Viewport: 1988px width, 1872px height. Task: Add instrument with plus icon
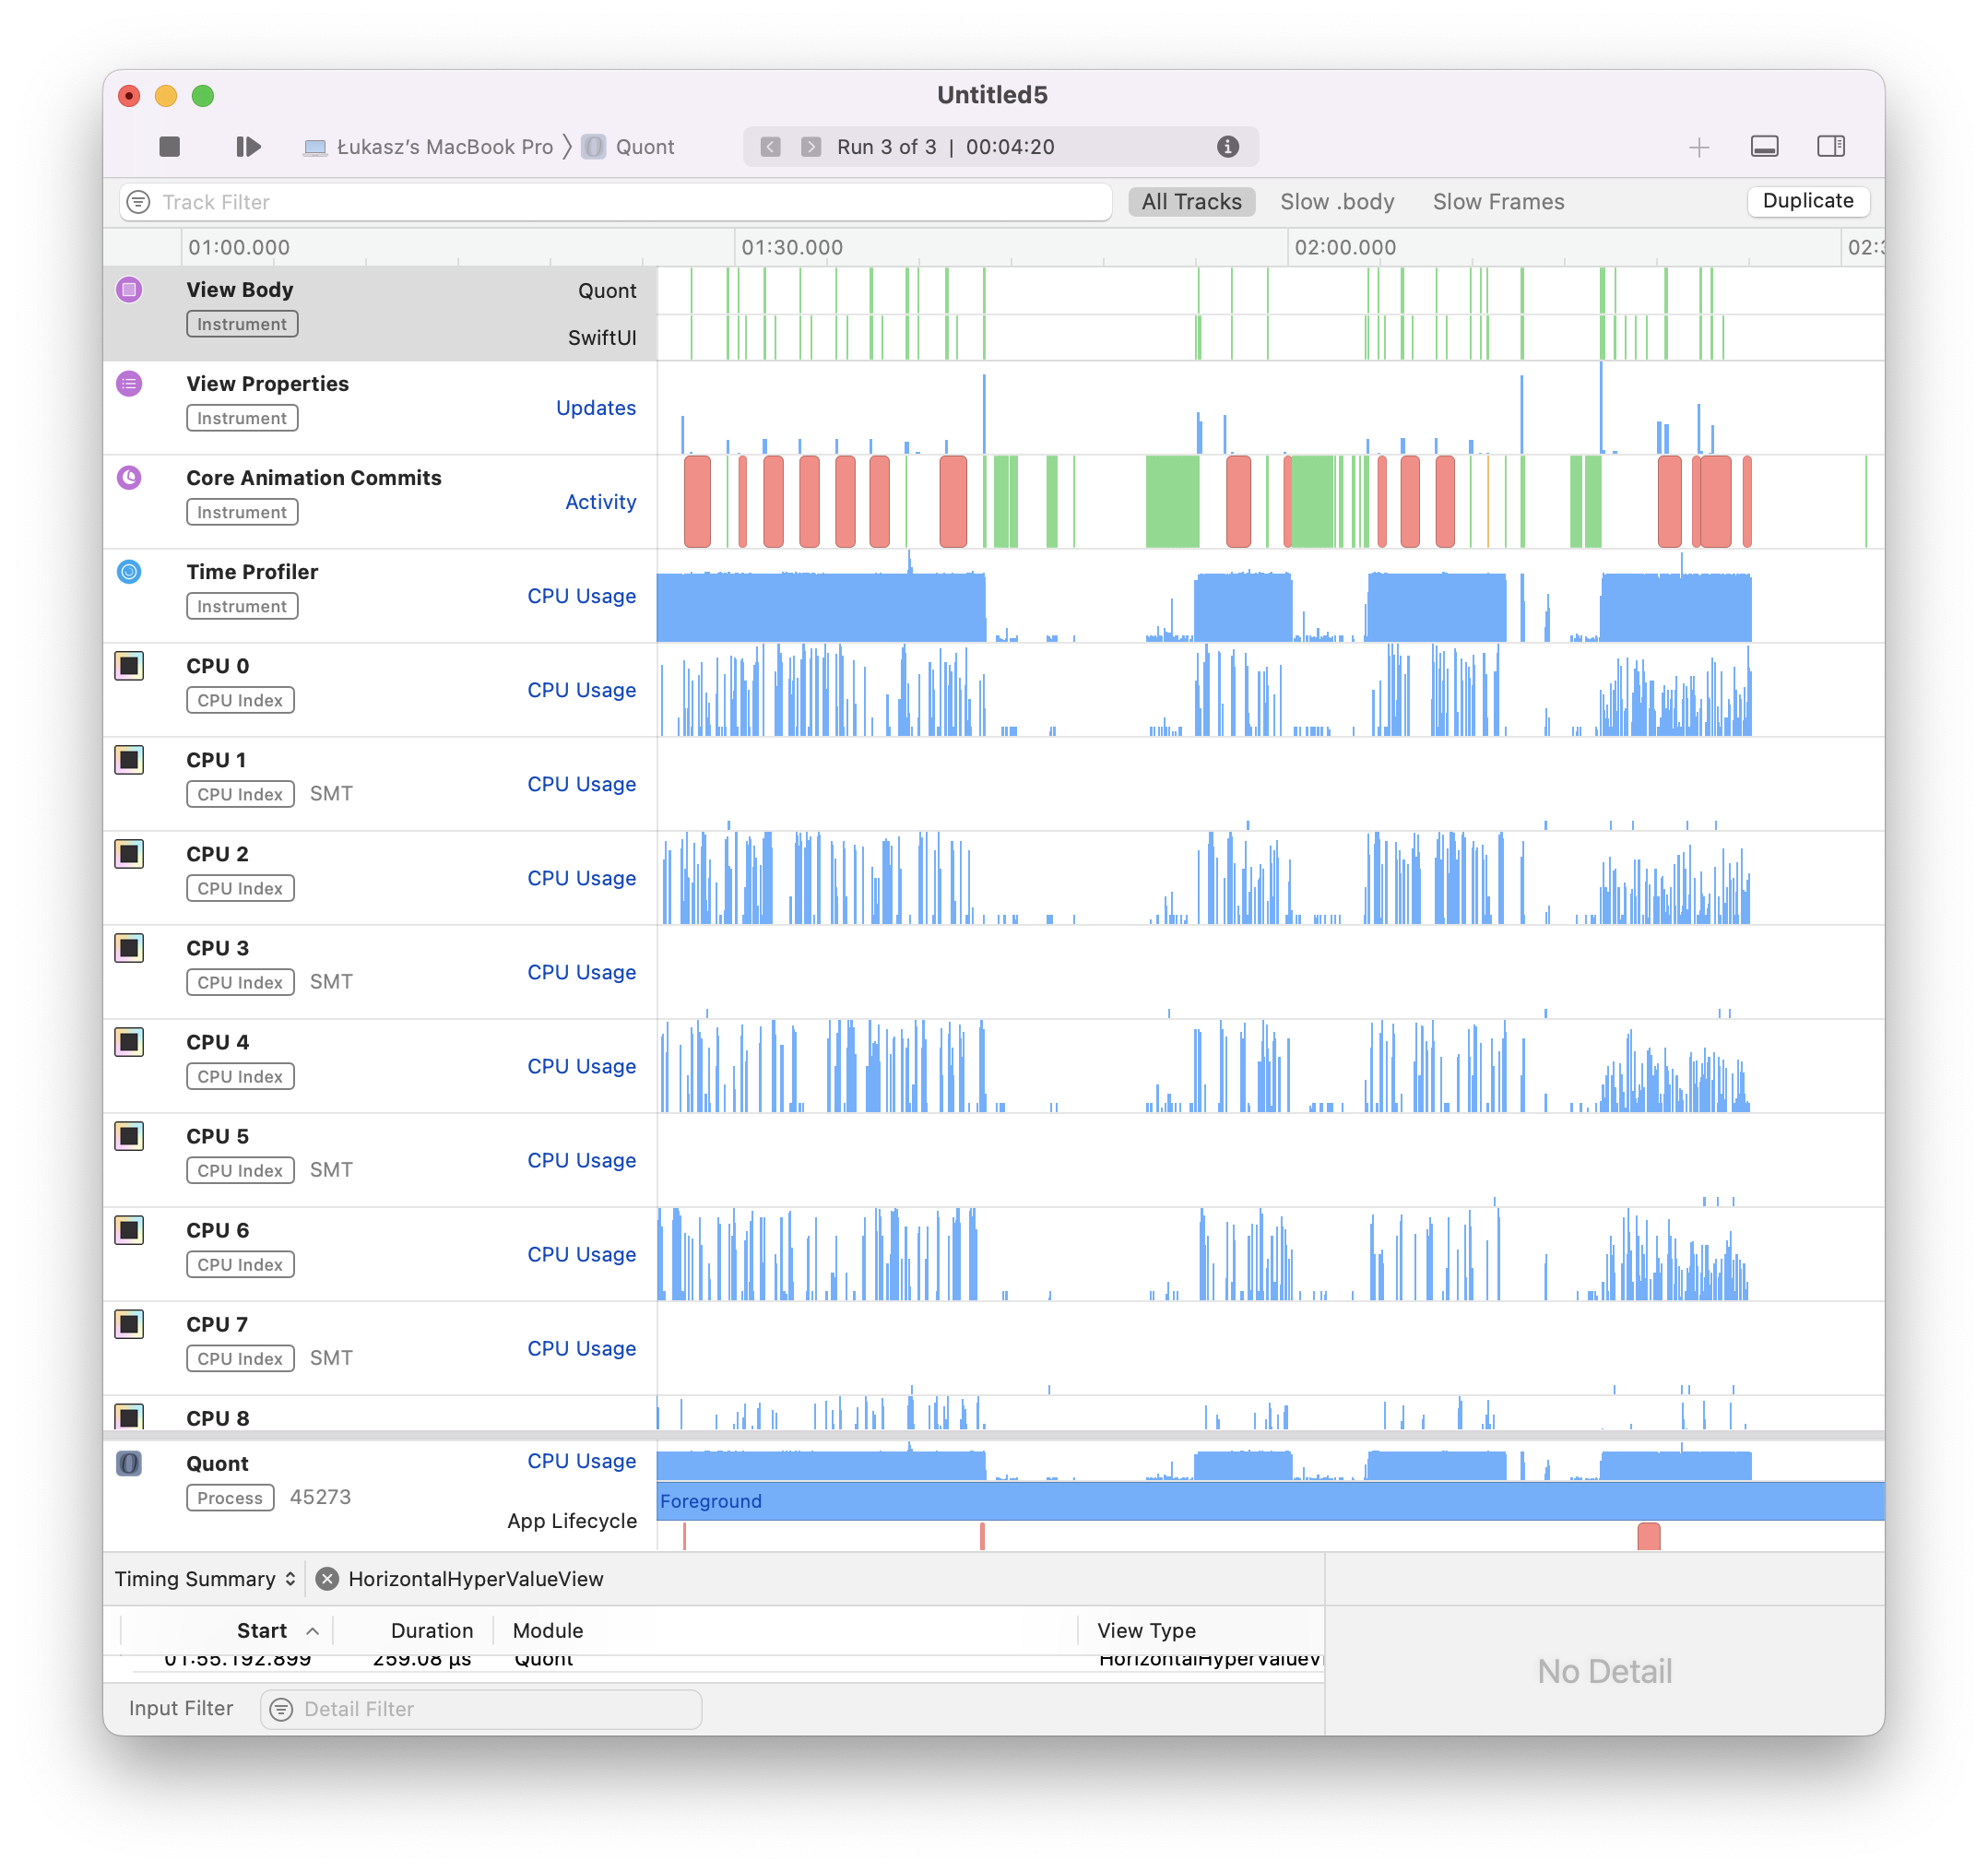point(1698,148)
